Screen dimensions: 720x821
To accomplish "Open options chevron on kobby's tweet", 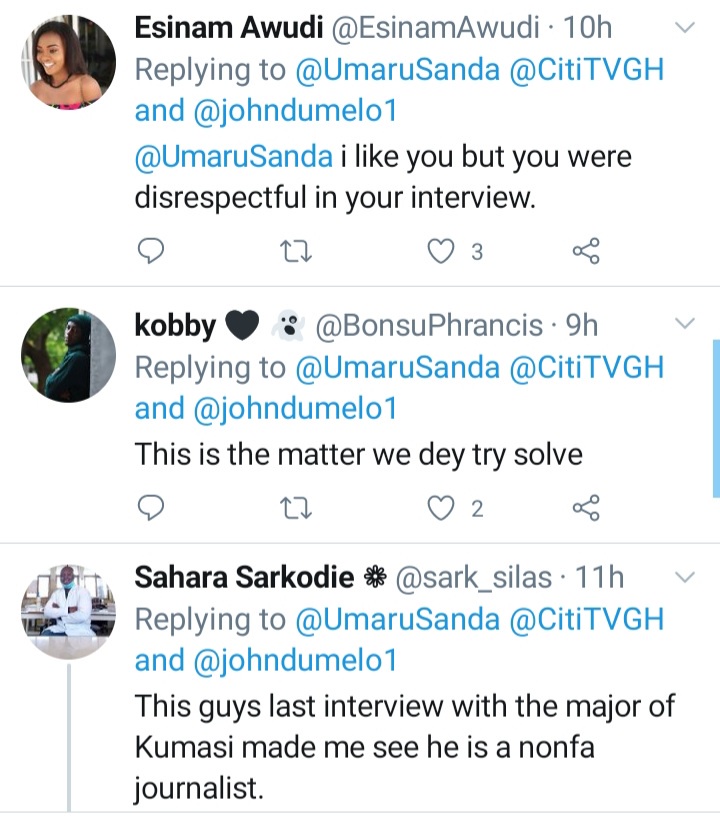I will point(685,323).
